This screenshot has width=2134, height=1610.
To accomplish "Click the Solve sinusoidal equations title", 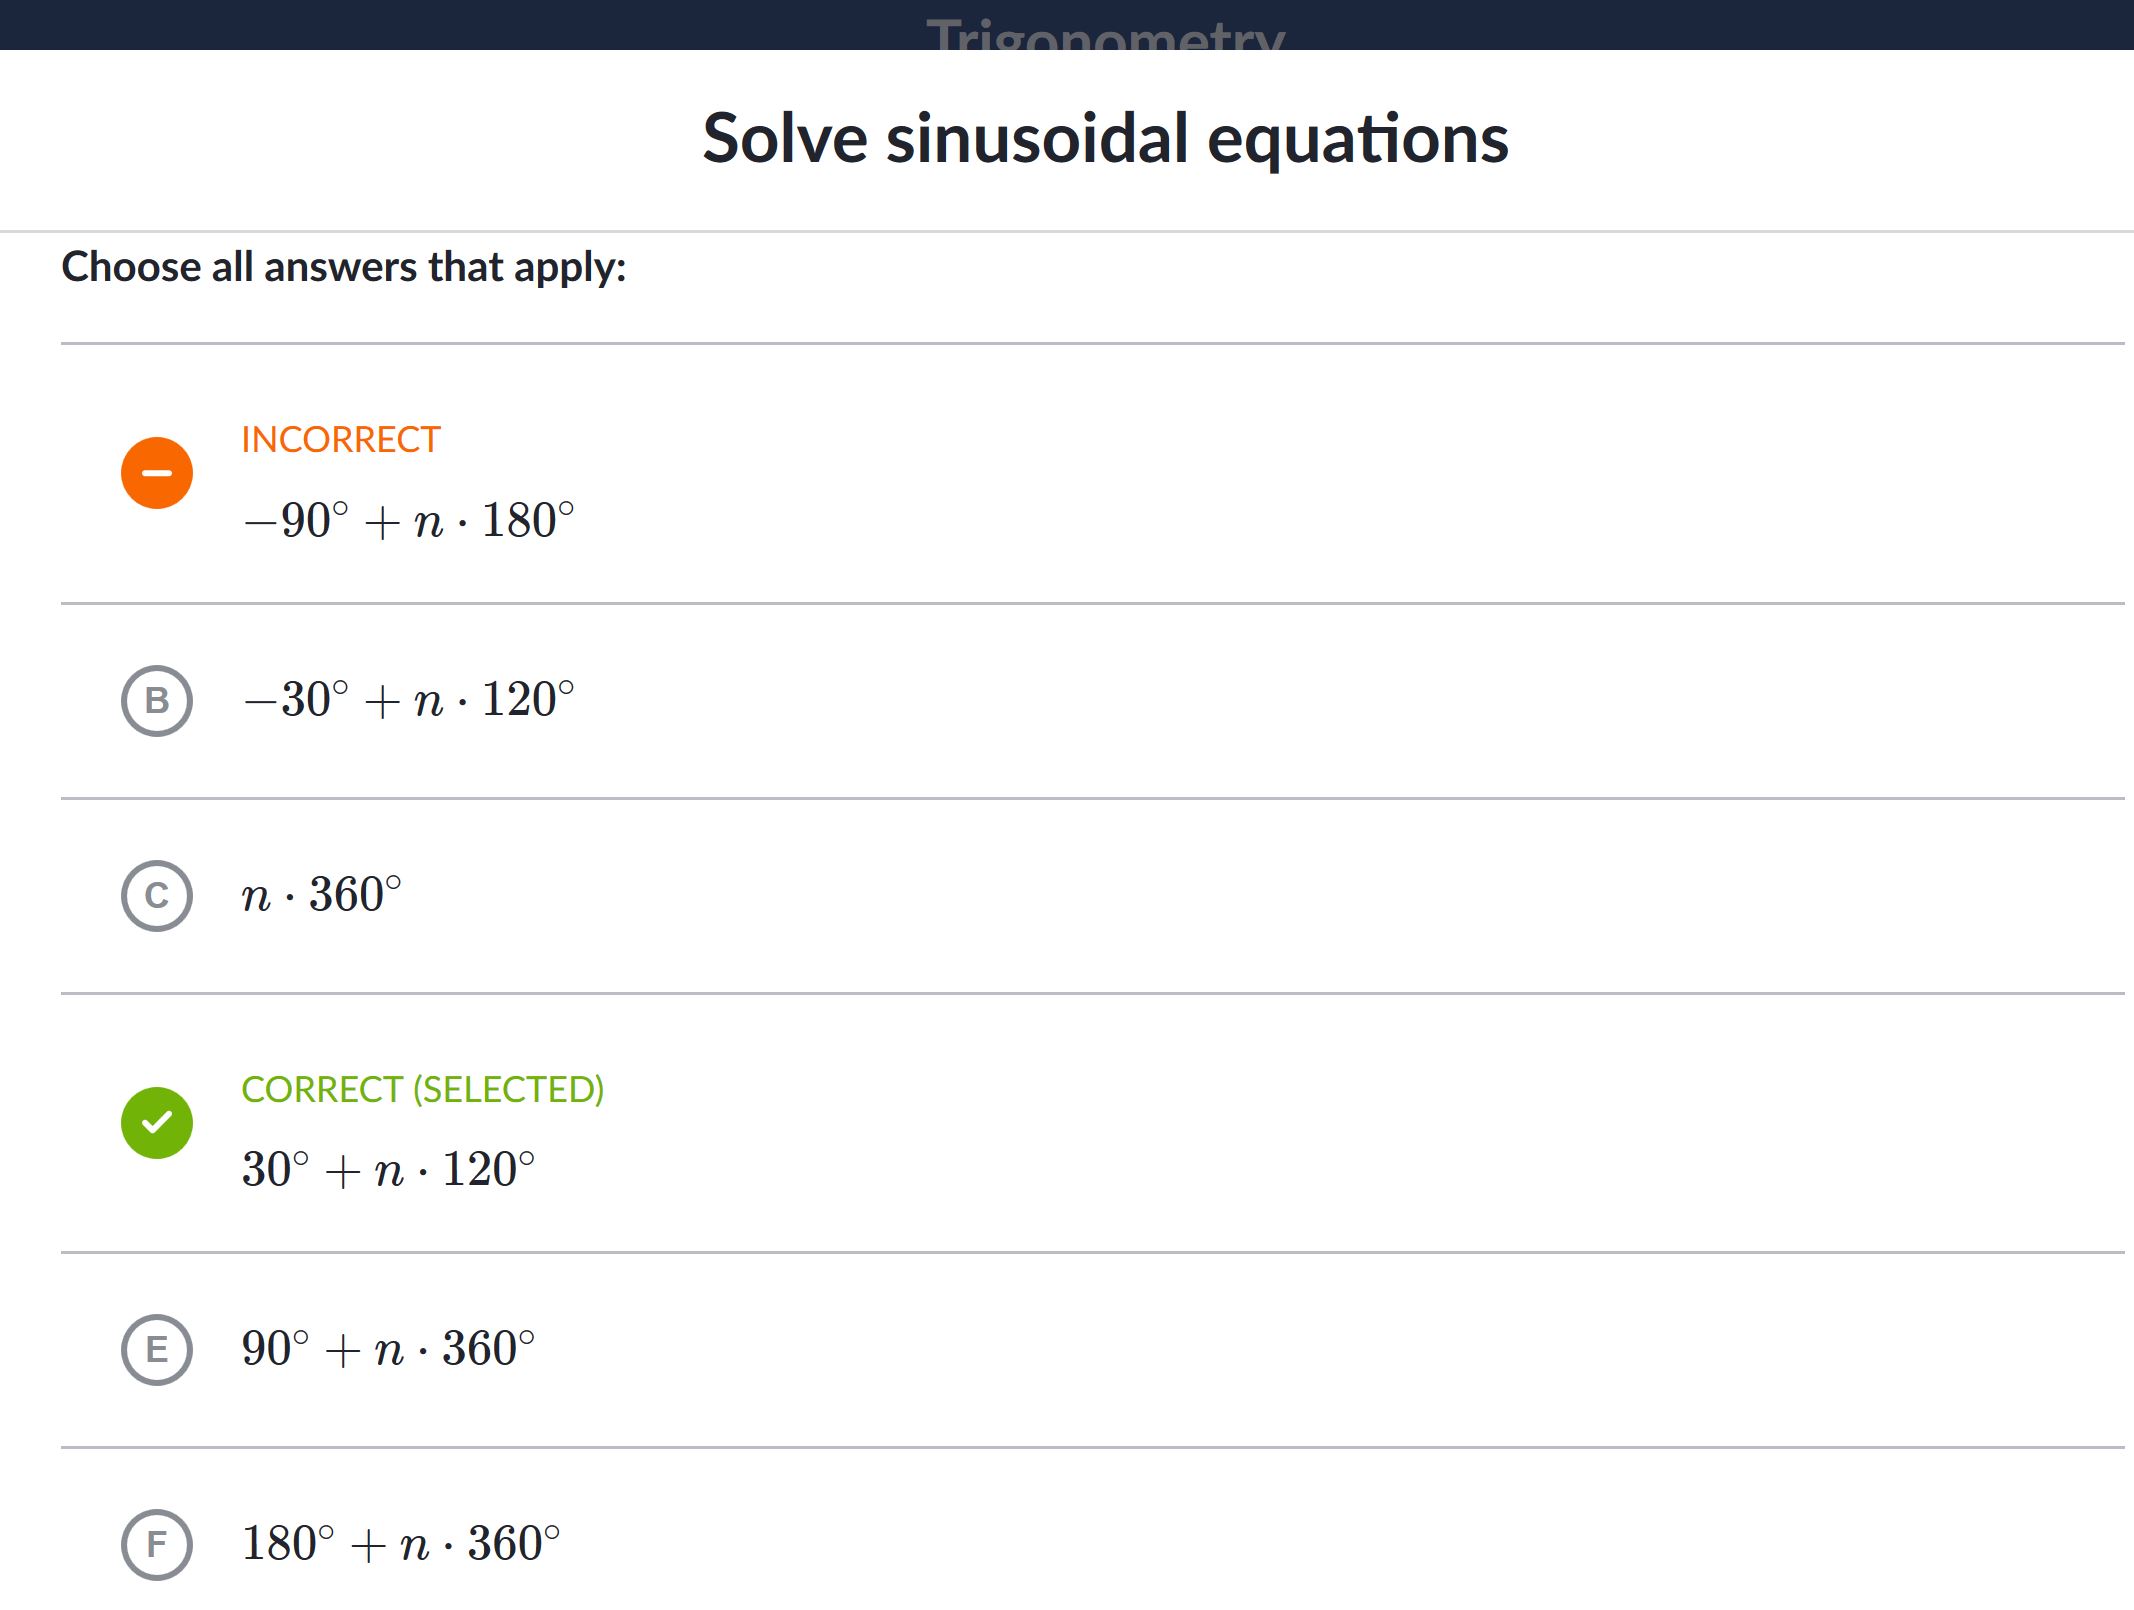I will 1105,139.
